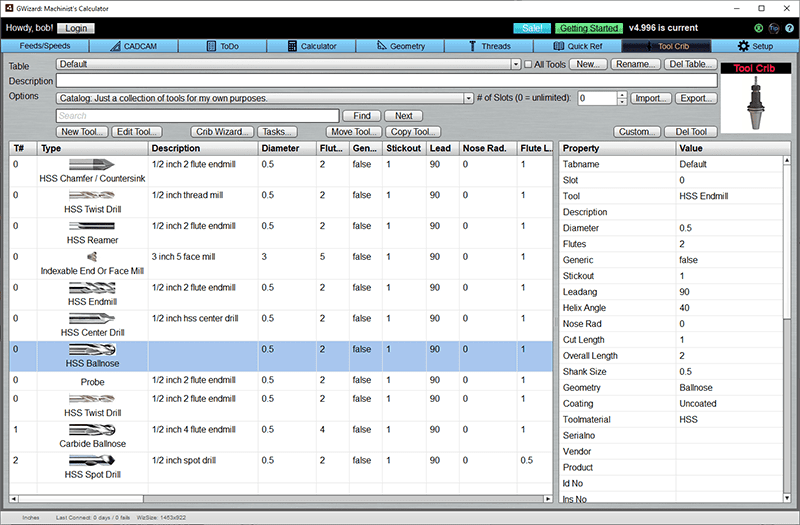Click the New Tool... button
This screenshot has height=525, width=800.
coord(82,132)
